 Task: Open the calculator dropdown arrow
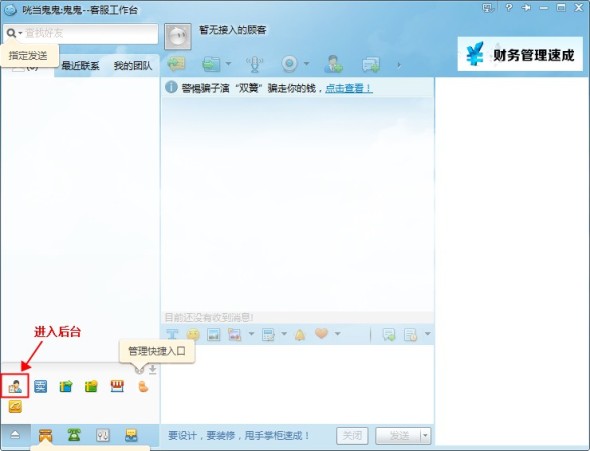[284, 334]
